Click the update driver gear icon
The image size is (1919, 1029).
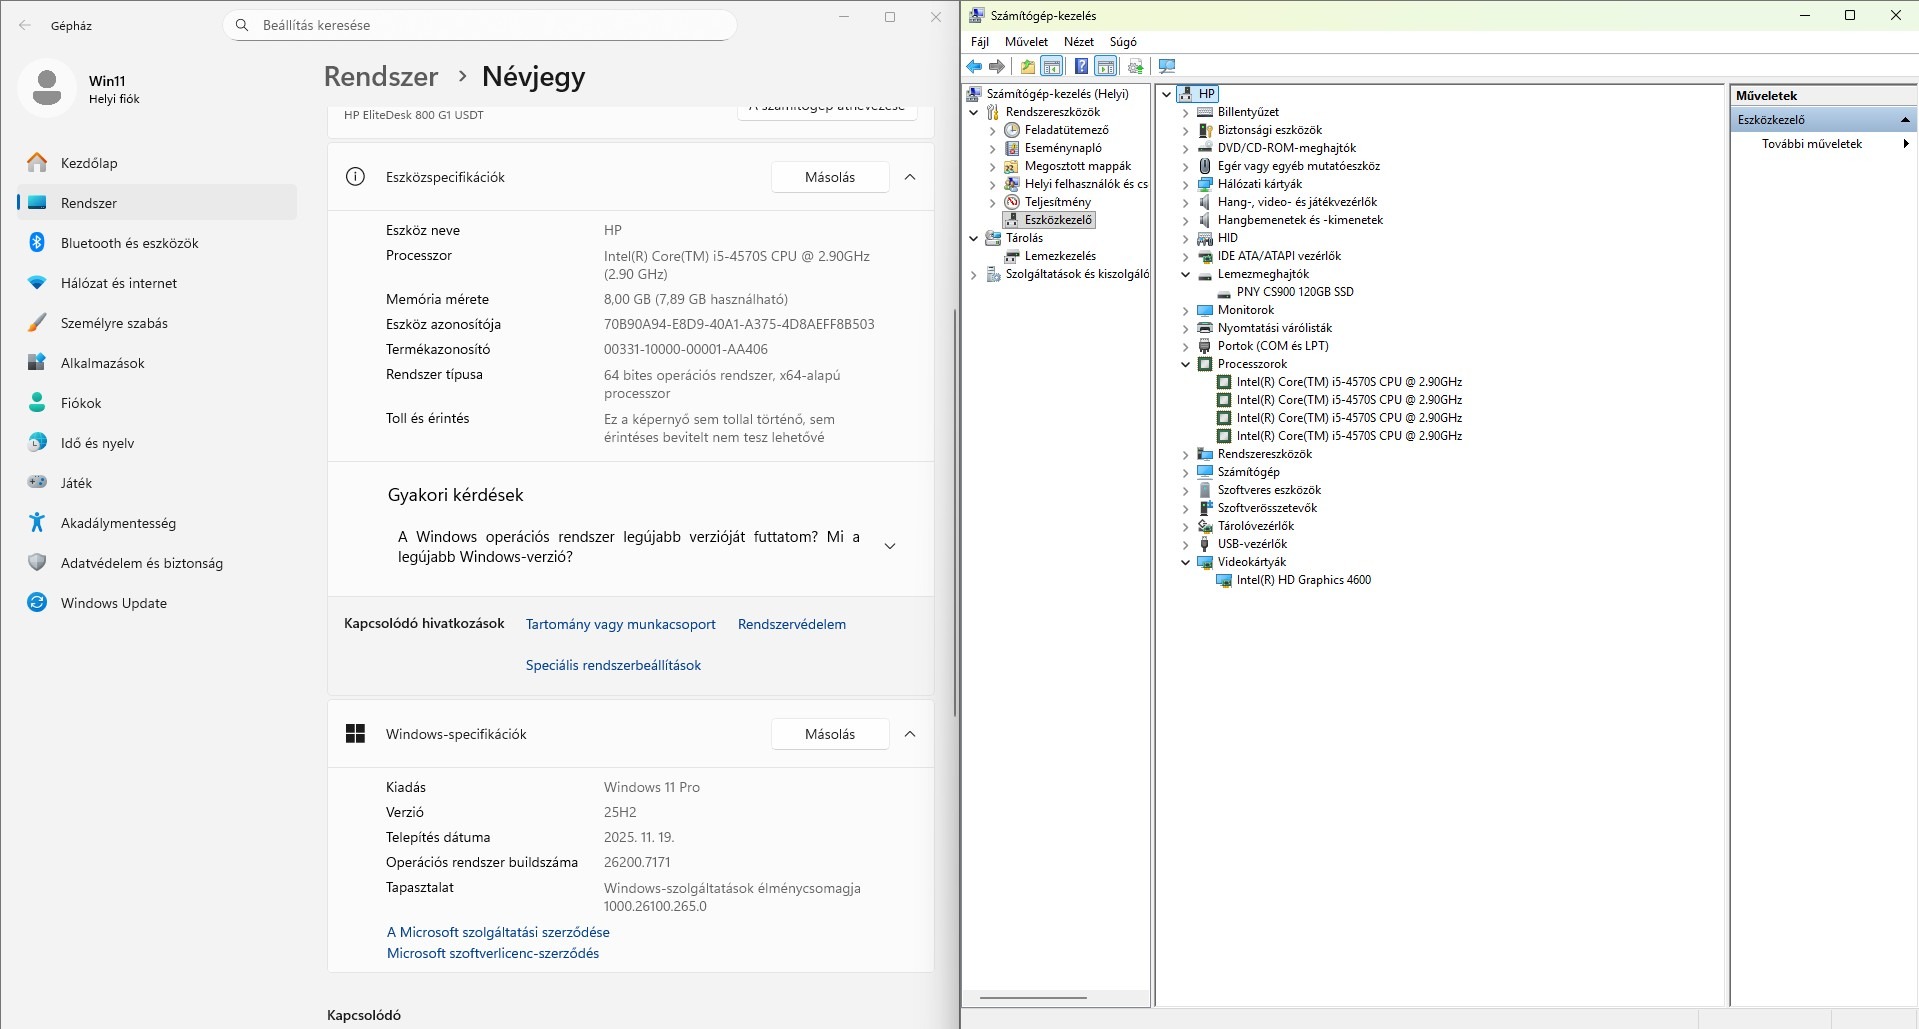click(1135, 67)
